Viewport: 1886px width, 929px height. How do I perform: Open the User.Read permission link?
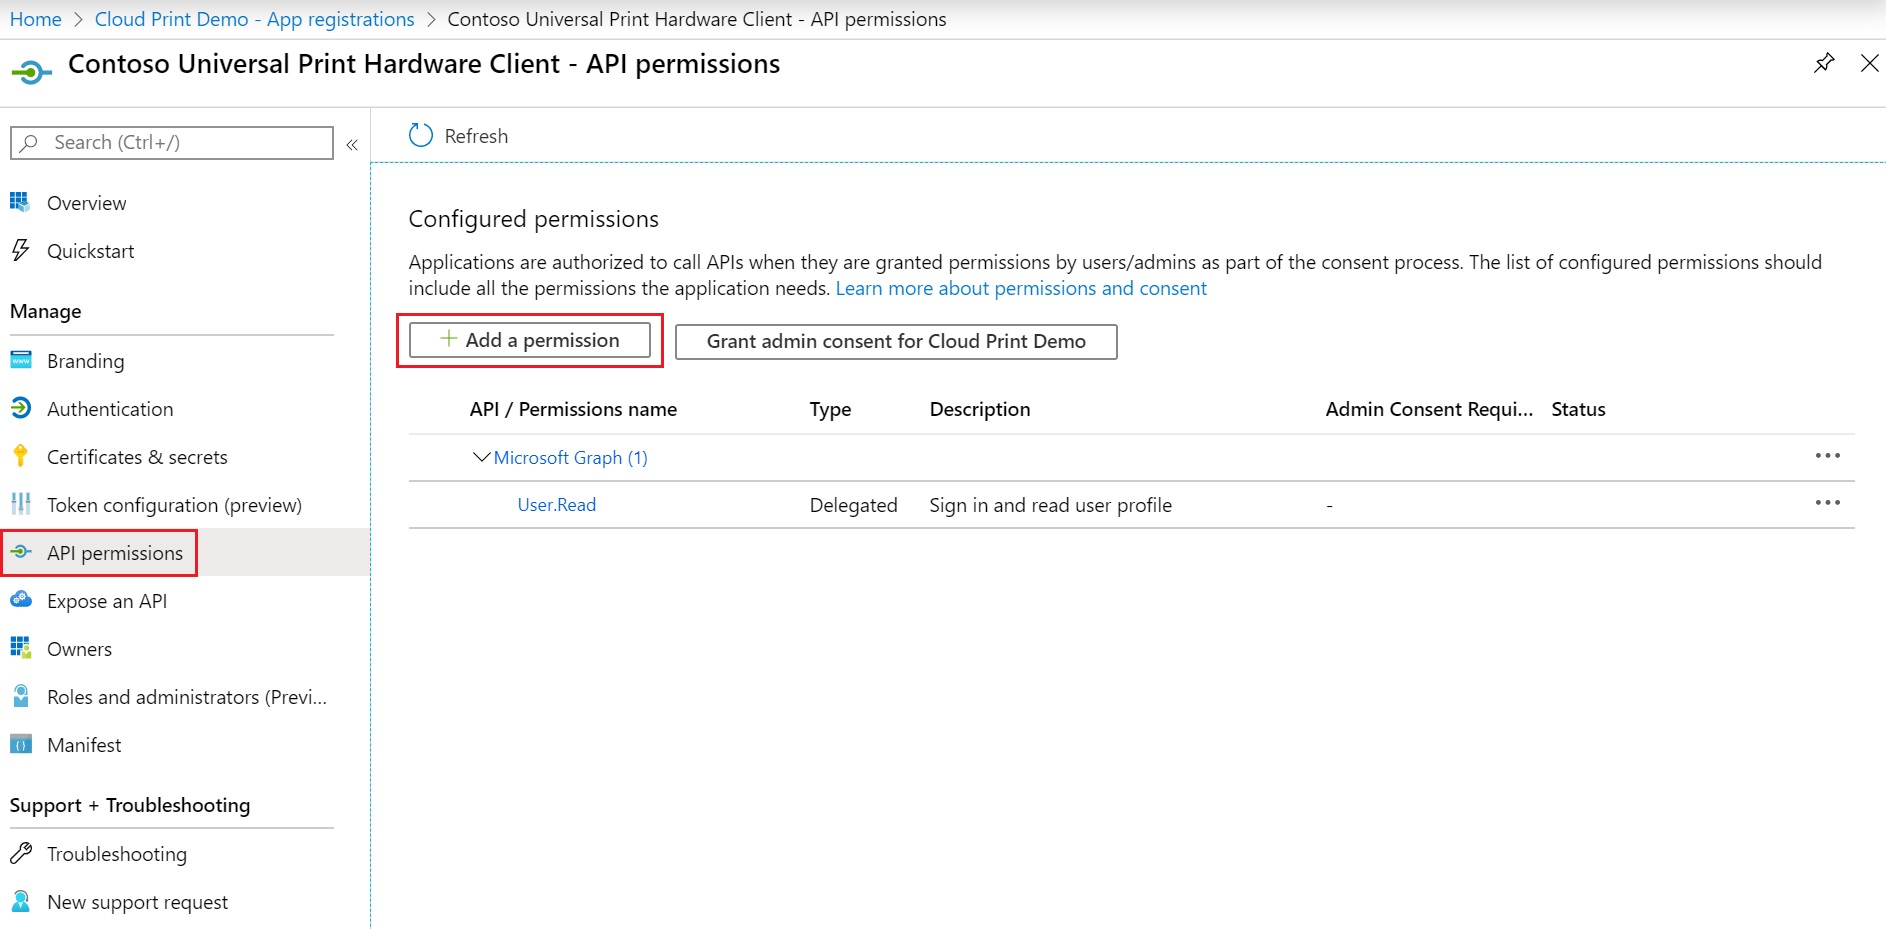pyautogui.click(x=557, y=505)
